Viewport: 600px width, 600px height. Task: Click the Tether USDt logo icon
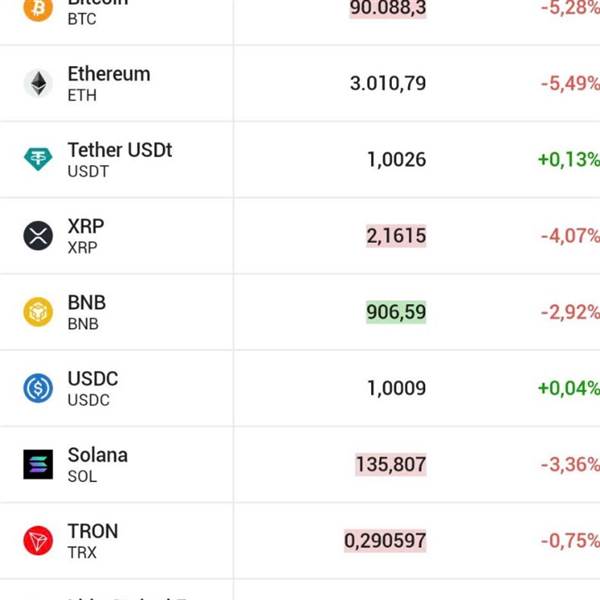[x=38, y=159]
